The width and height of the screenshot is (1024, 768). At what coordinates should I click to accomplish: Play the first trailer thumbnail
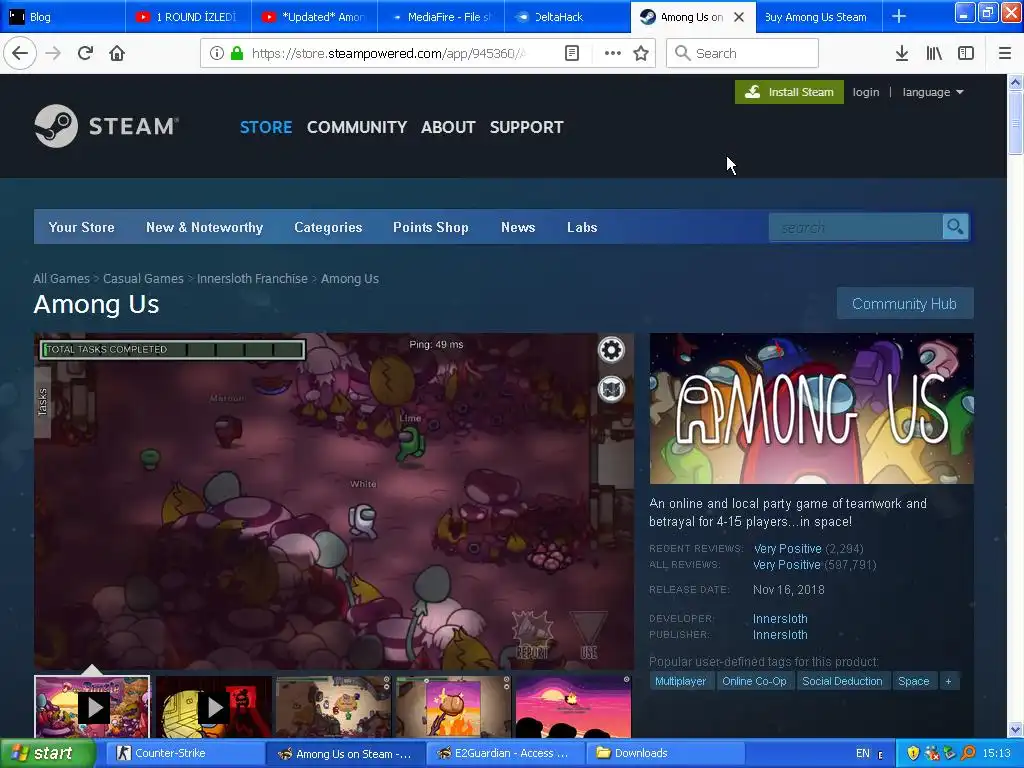(92, 707)
